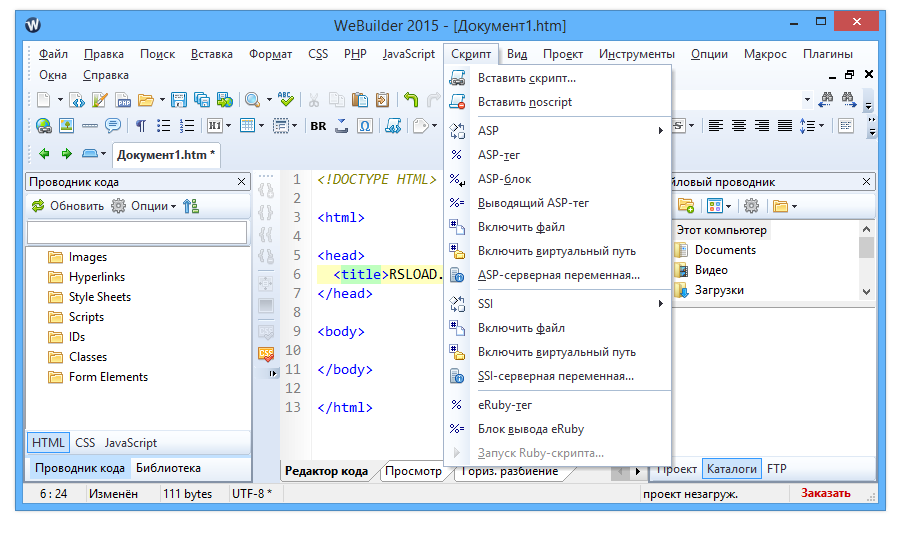The image size is (899, 533).
Task: Click the code explorer filter input field
Action: (137, 232)
